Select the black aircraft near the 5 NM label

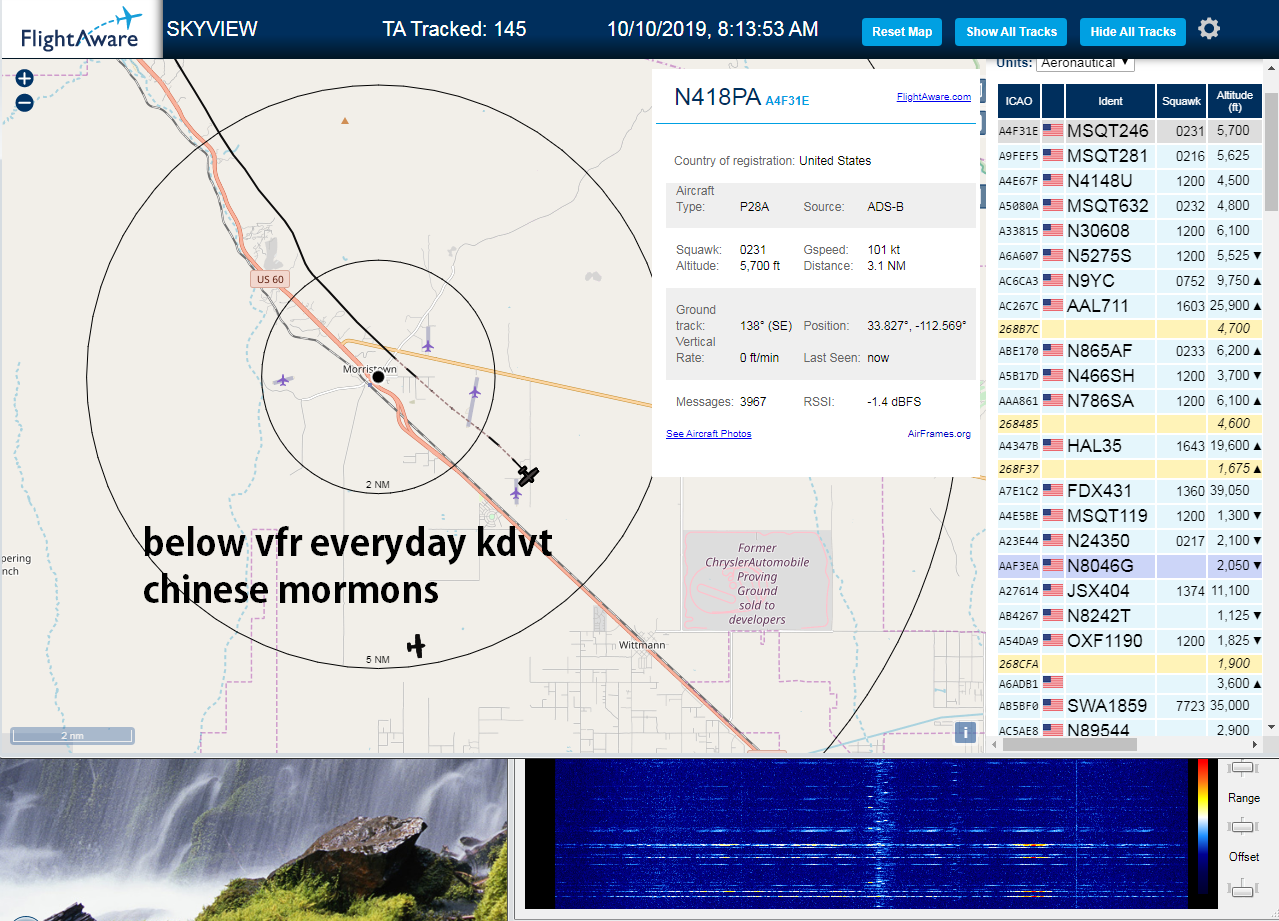click(416, 647)
